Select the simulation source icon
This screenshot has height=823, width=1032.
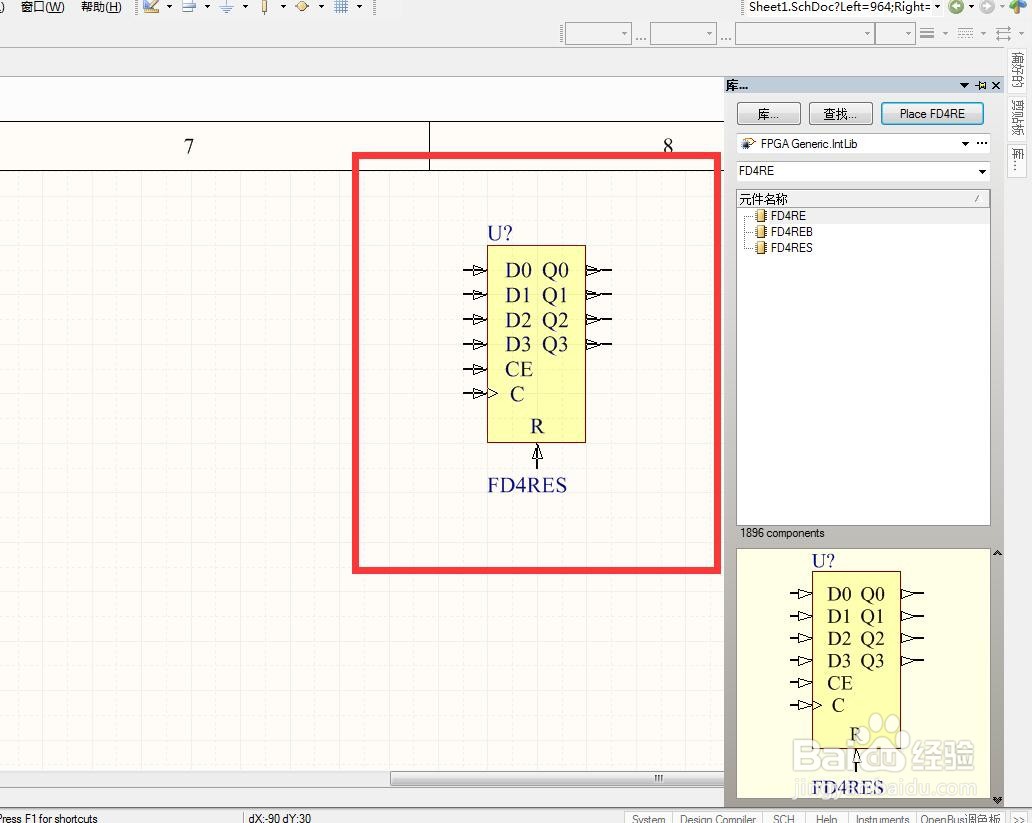(302, 7)
